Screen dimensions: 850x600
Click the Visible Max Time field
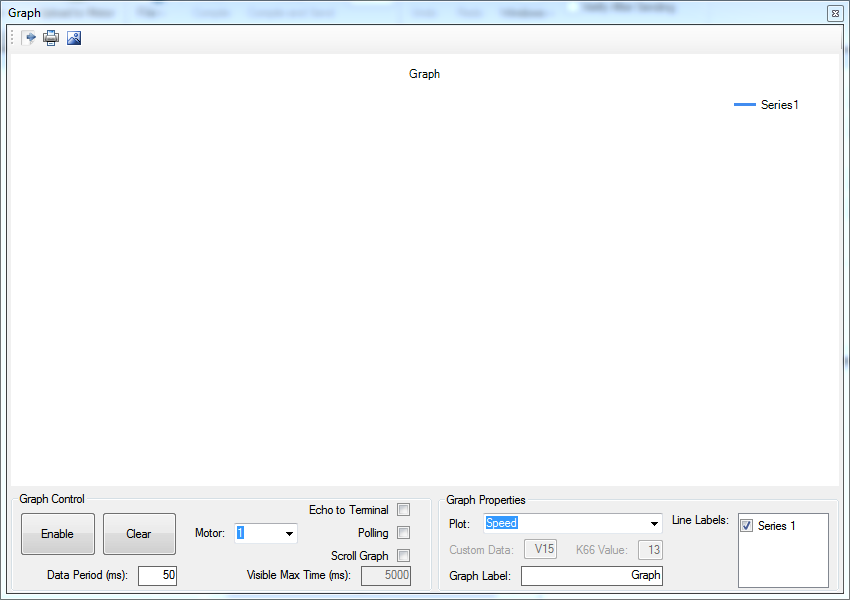(385, 576)
